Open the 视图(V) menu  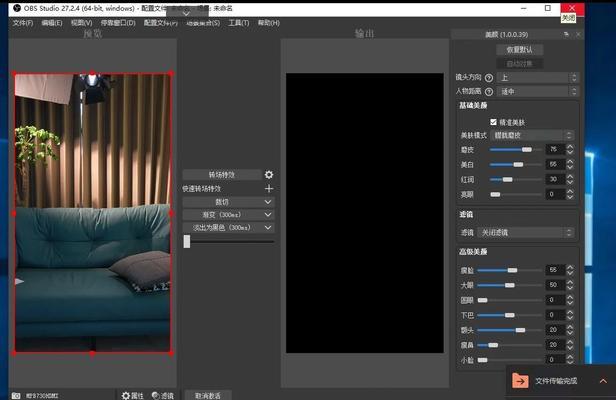click(81, 23)
